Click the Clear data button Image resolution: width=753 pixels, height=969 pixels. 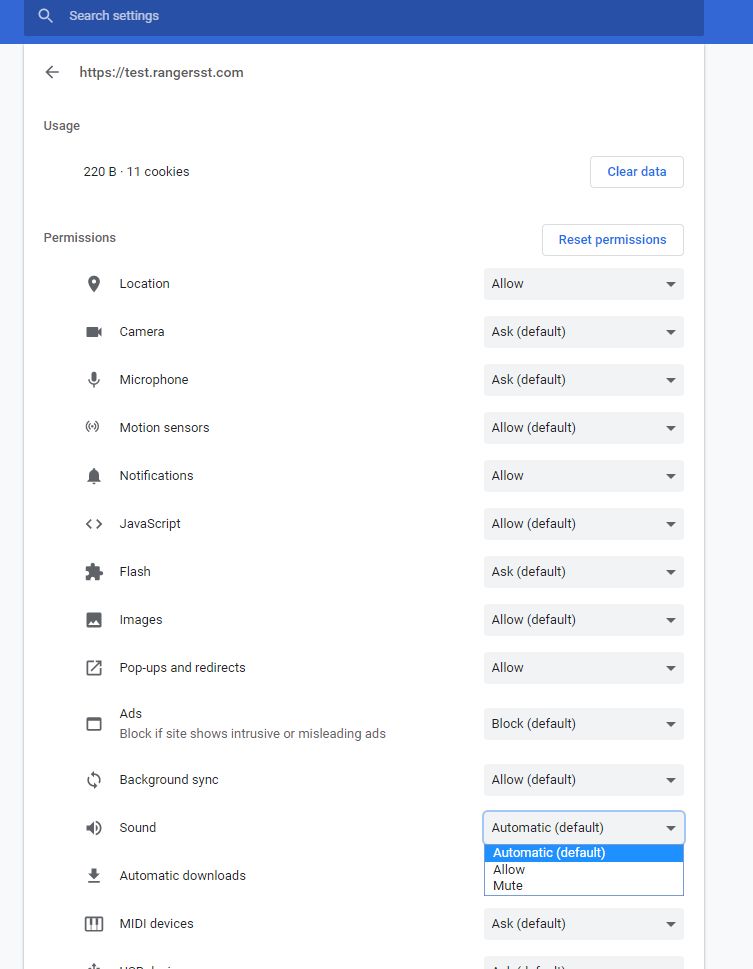(636, 171)
